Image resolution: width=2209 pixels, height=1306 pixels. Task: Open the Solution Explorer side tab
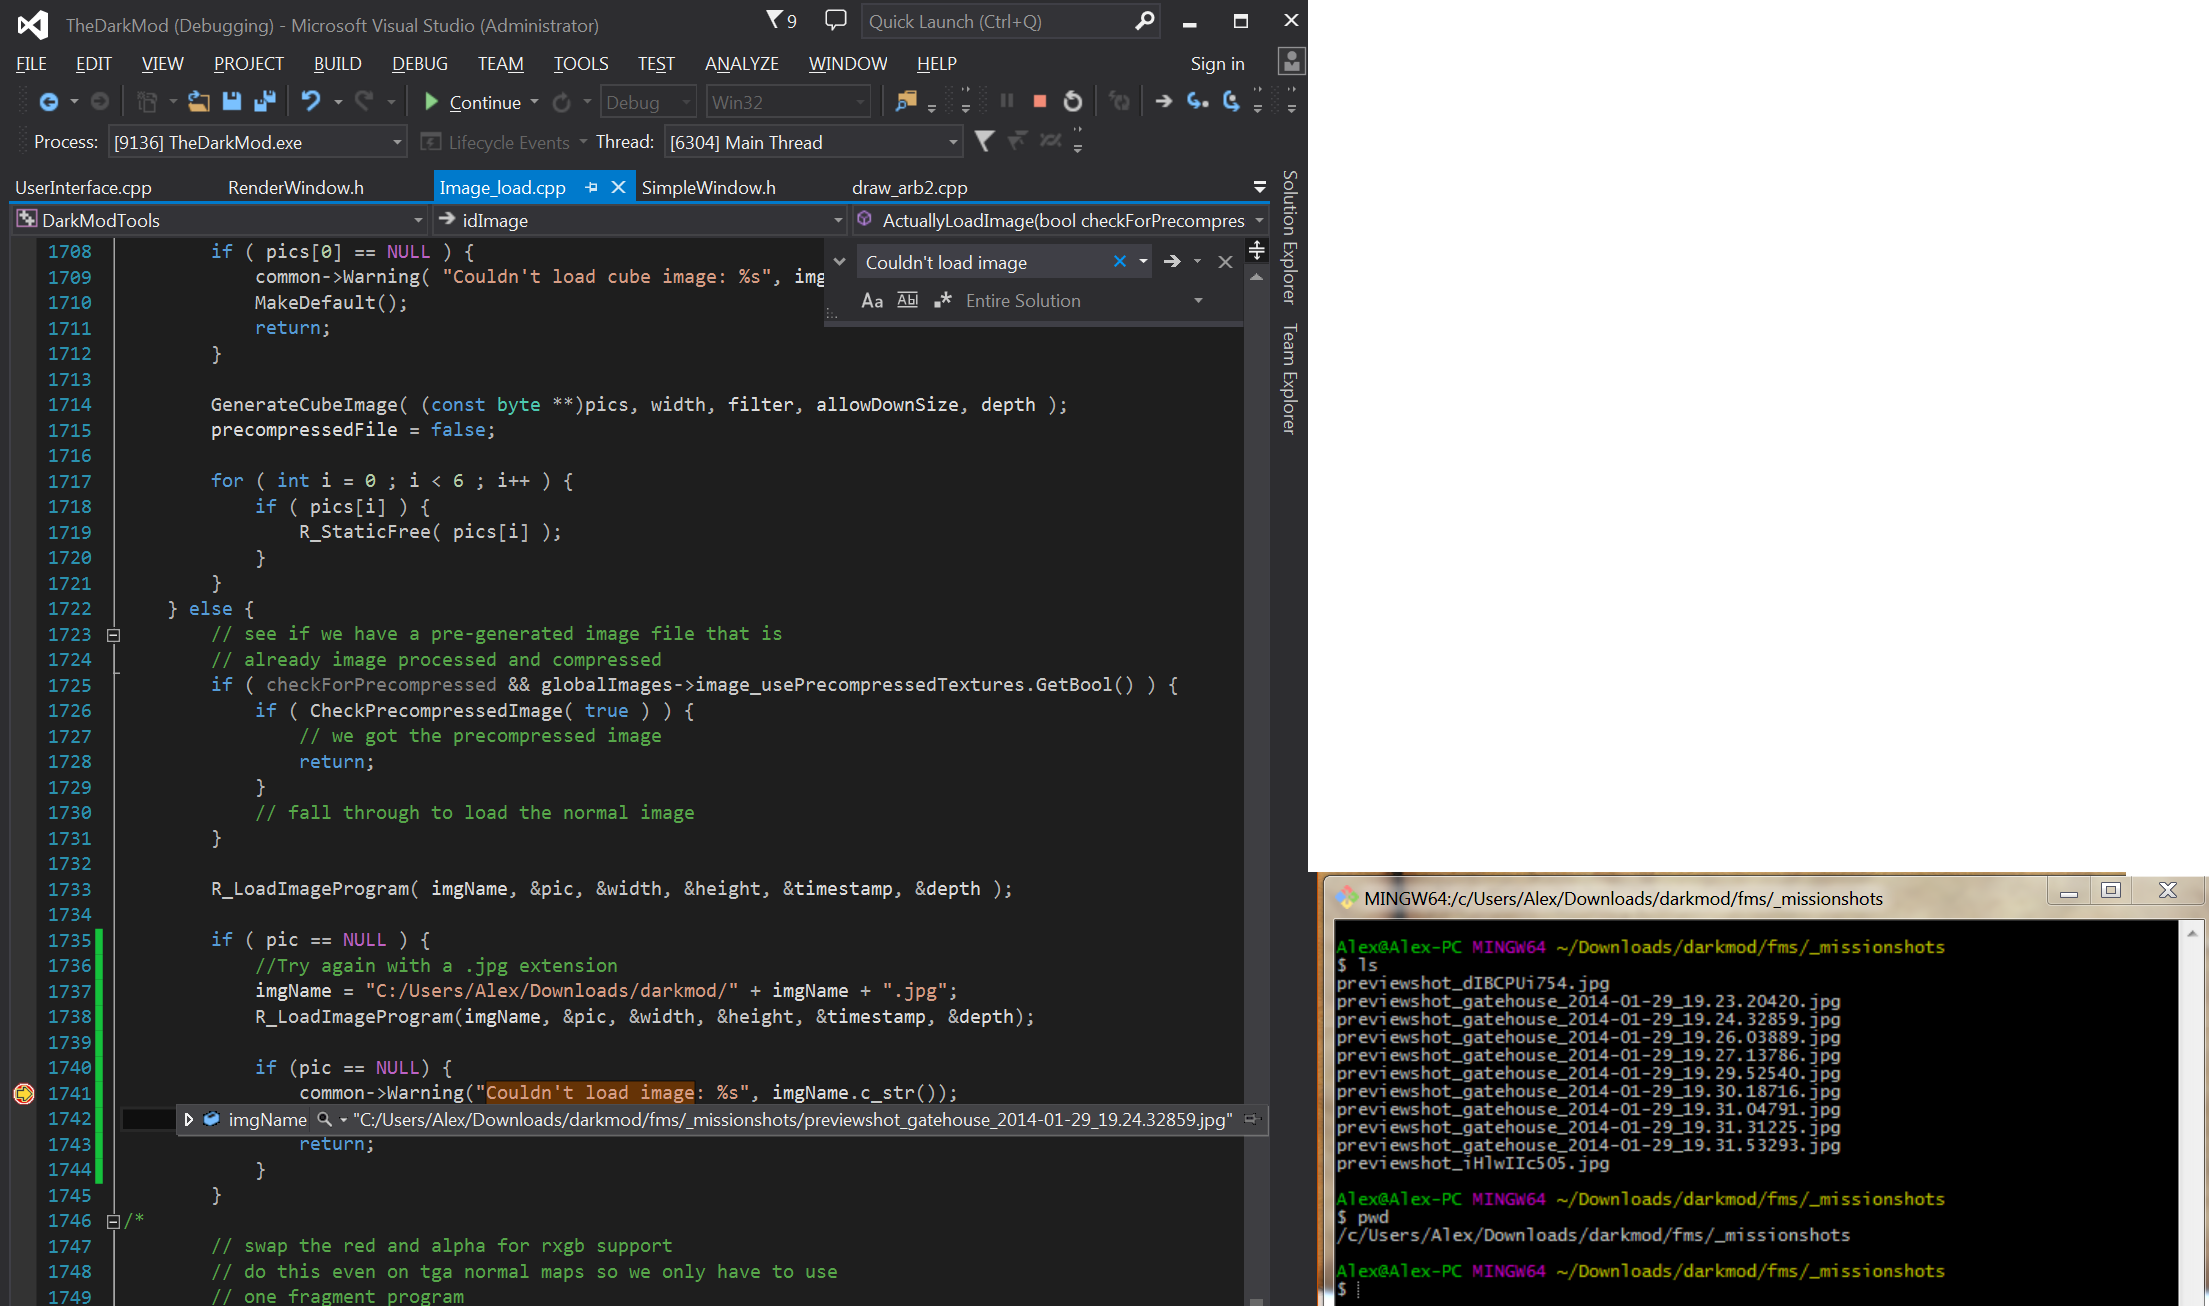(1290, 237)
